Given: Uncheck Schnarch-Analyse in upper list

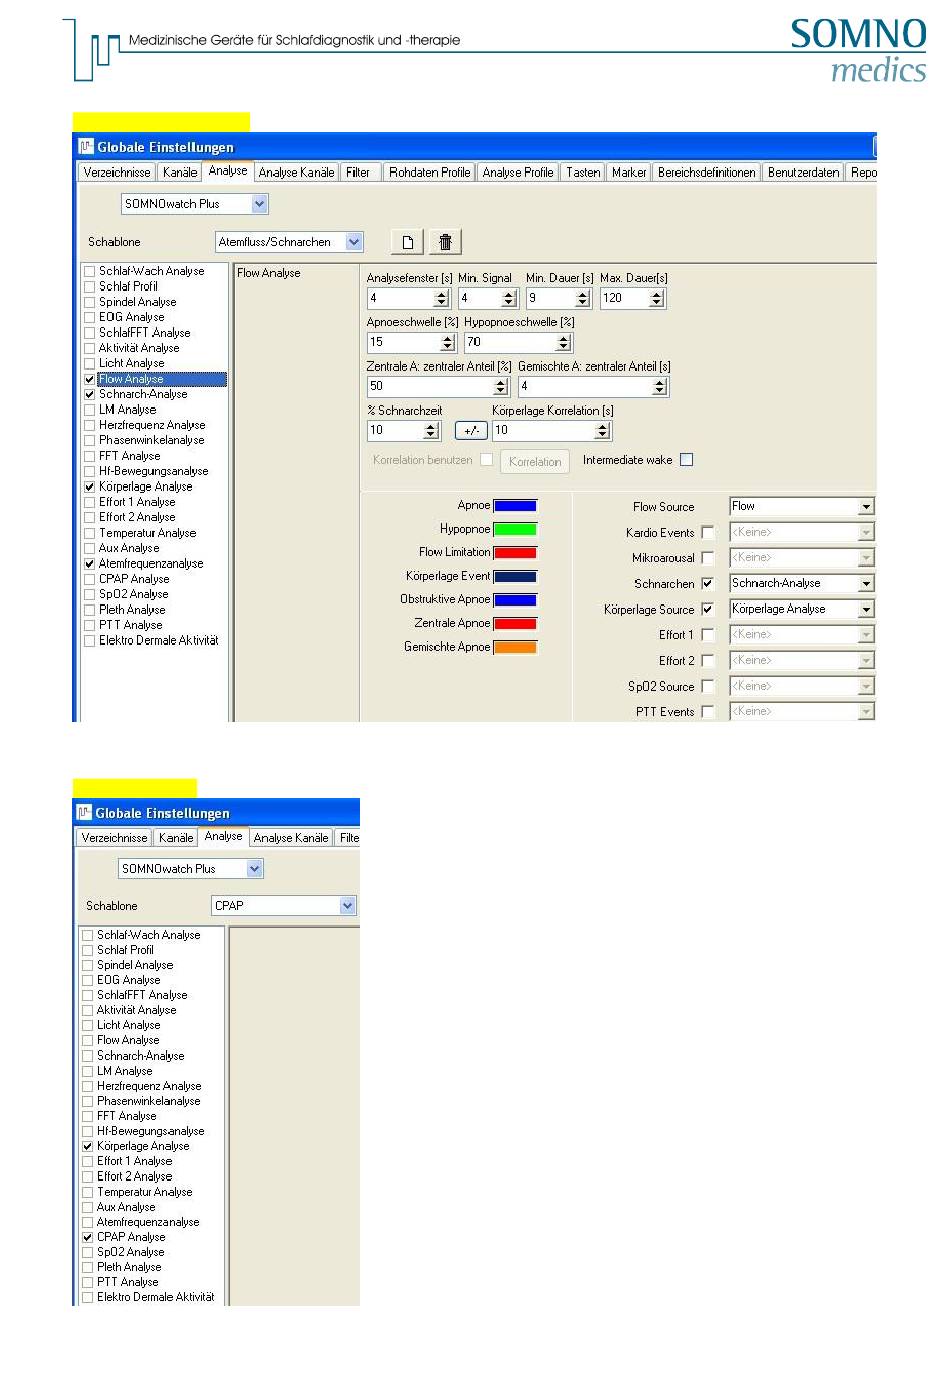Looking at the screenshot, I should [90, 394].
